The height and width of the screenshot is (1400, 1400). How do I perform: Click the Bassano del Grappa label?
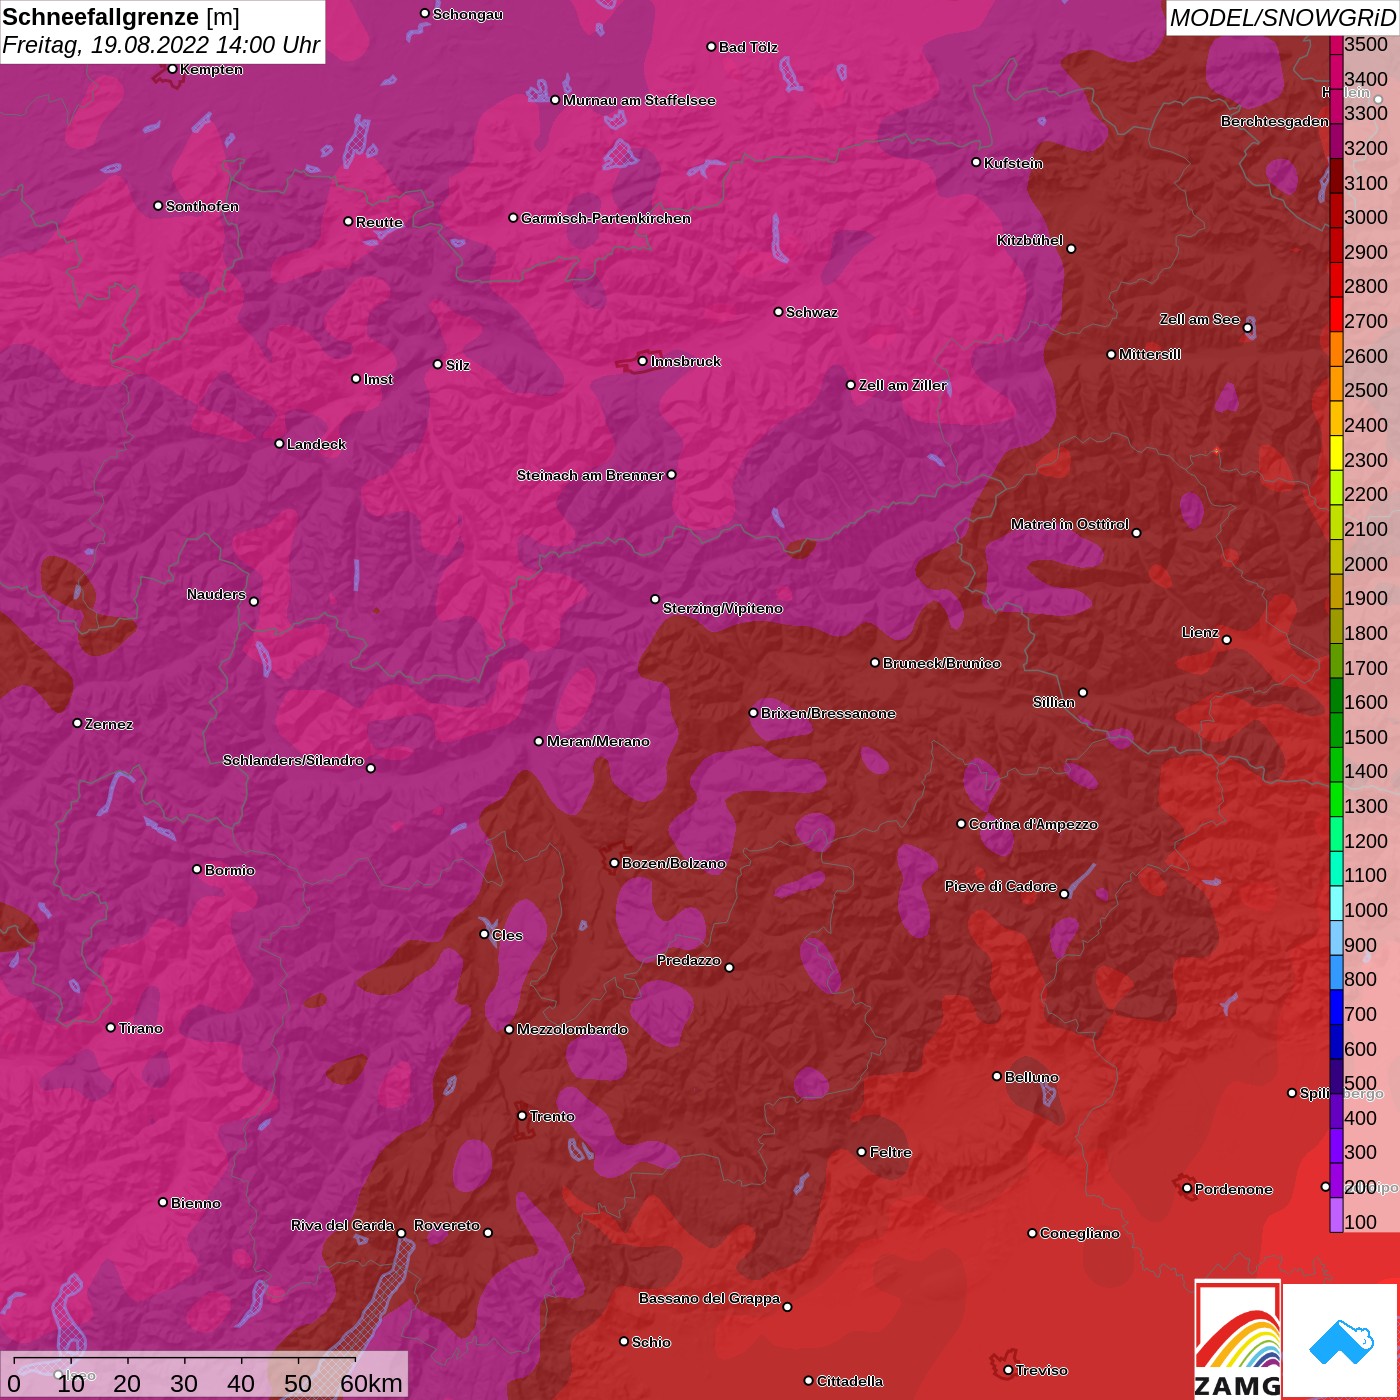point(709,1298)
